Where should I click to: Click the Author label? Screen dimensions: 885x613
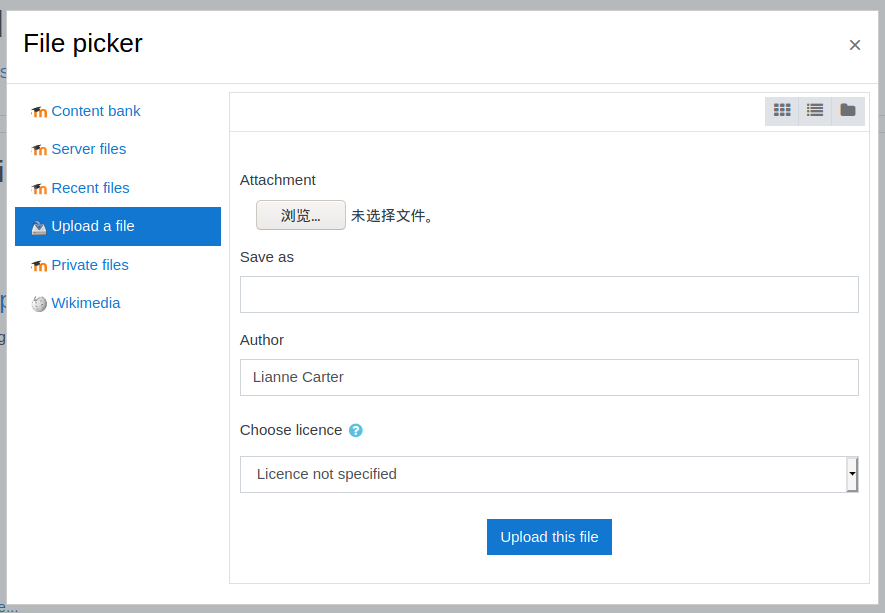coord(262,340)
